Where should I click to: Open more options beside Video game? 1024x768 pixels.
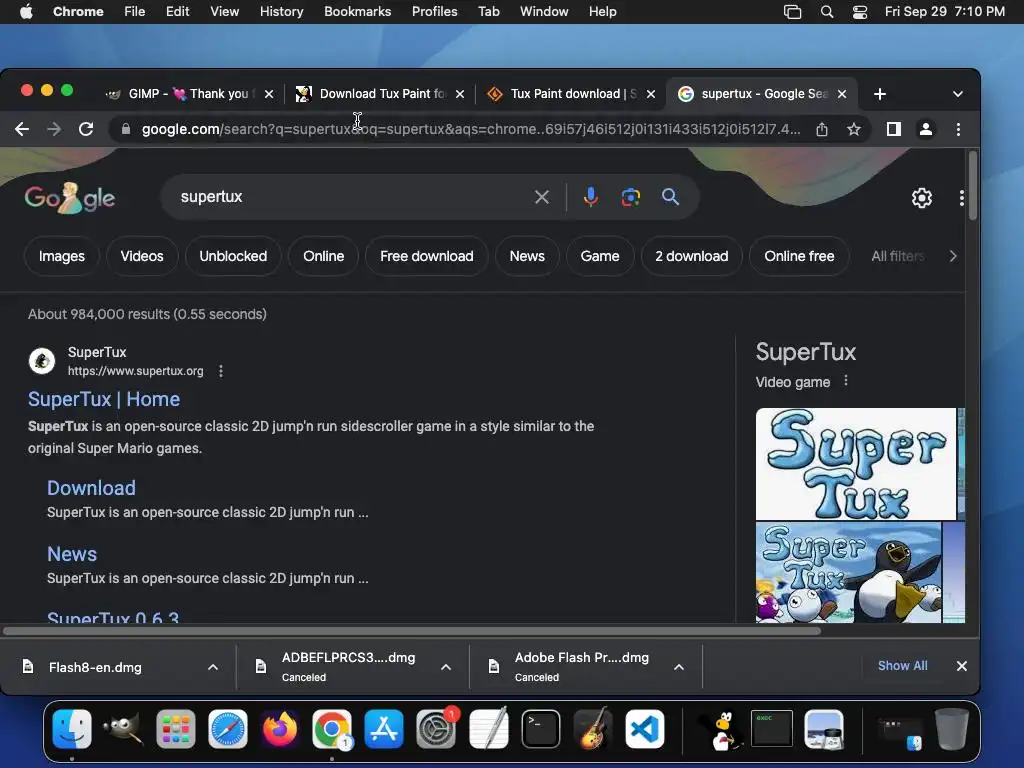[x=846, y=381]
